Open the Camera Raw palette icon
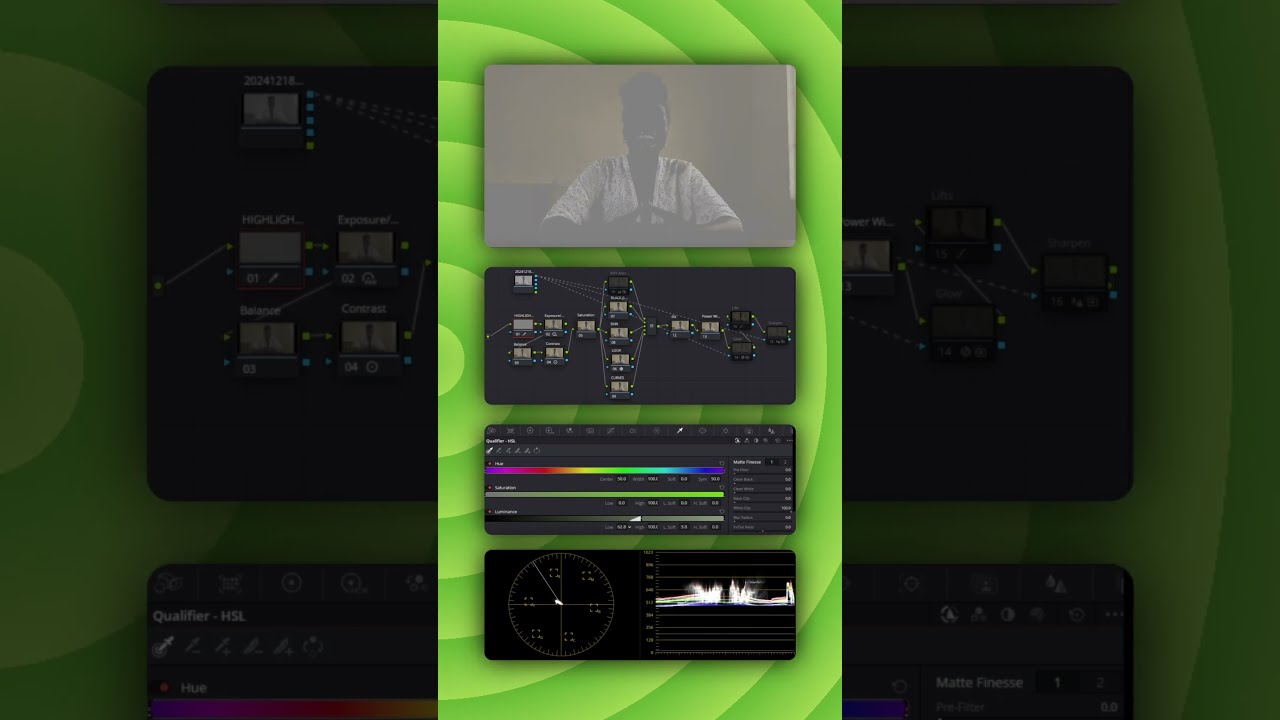 tap(491, 431)
